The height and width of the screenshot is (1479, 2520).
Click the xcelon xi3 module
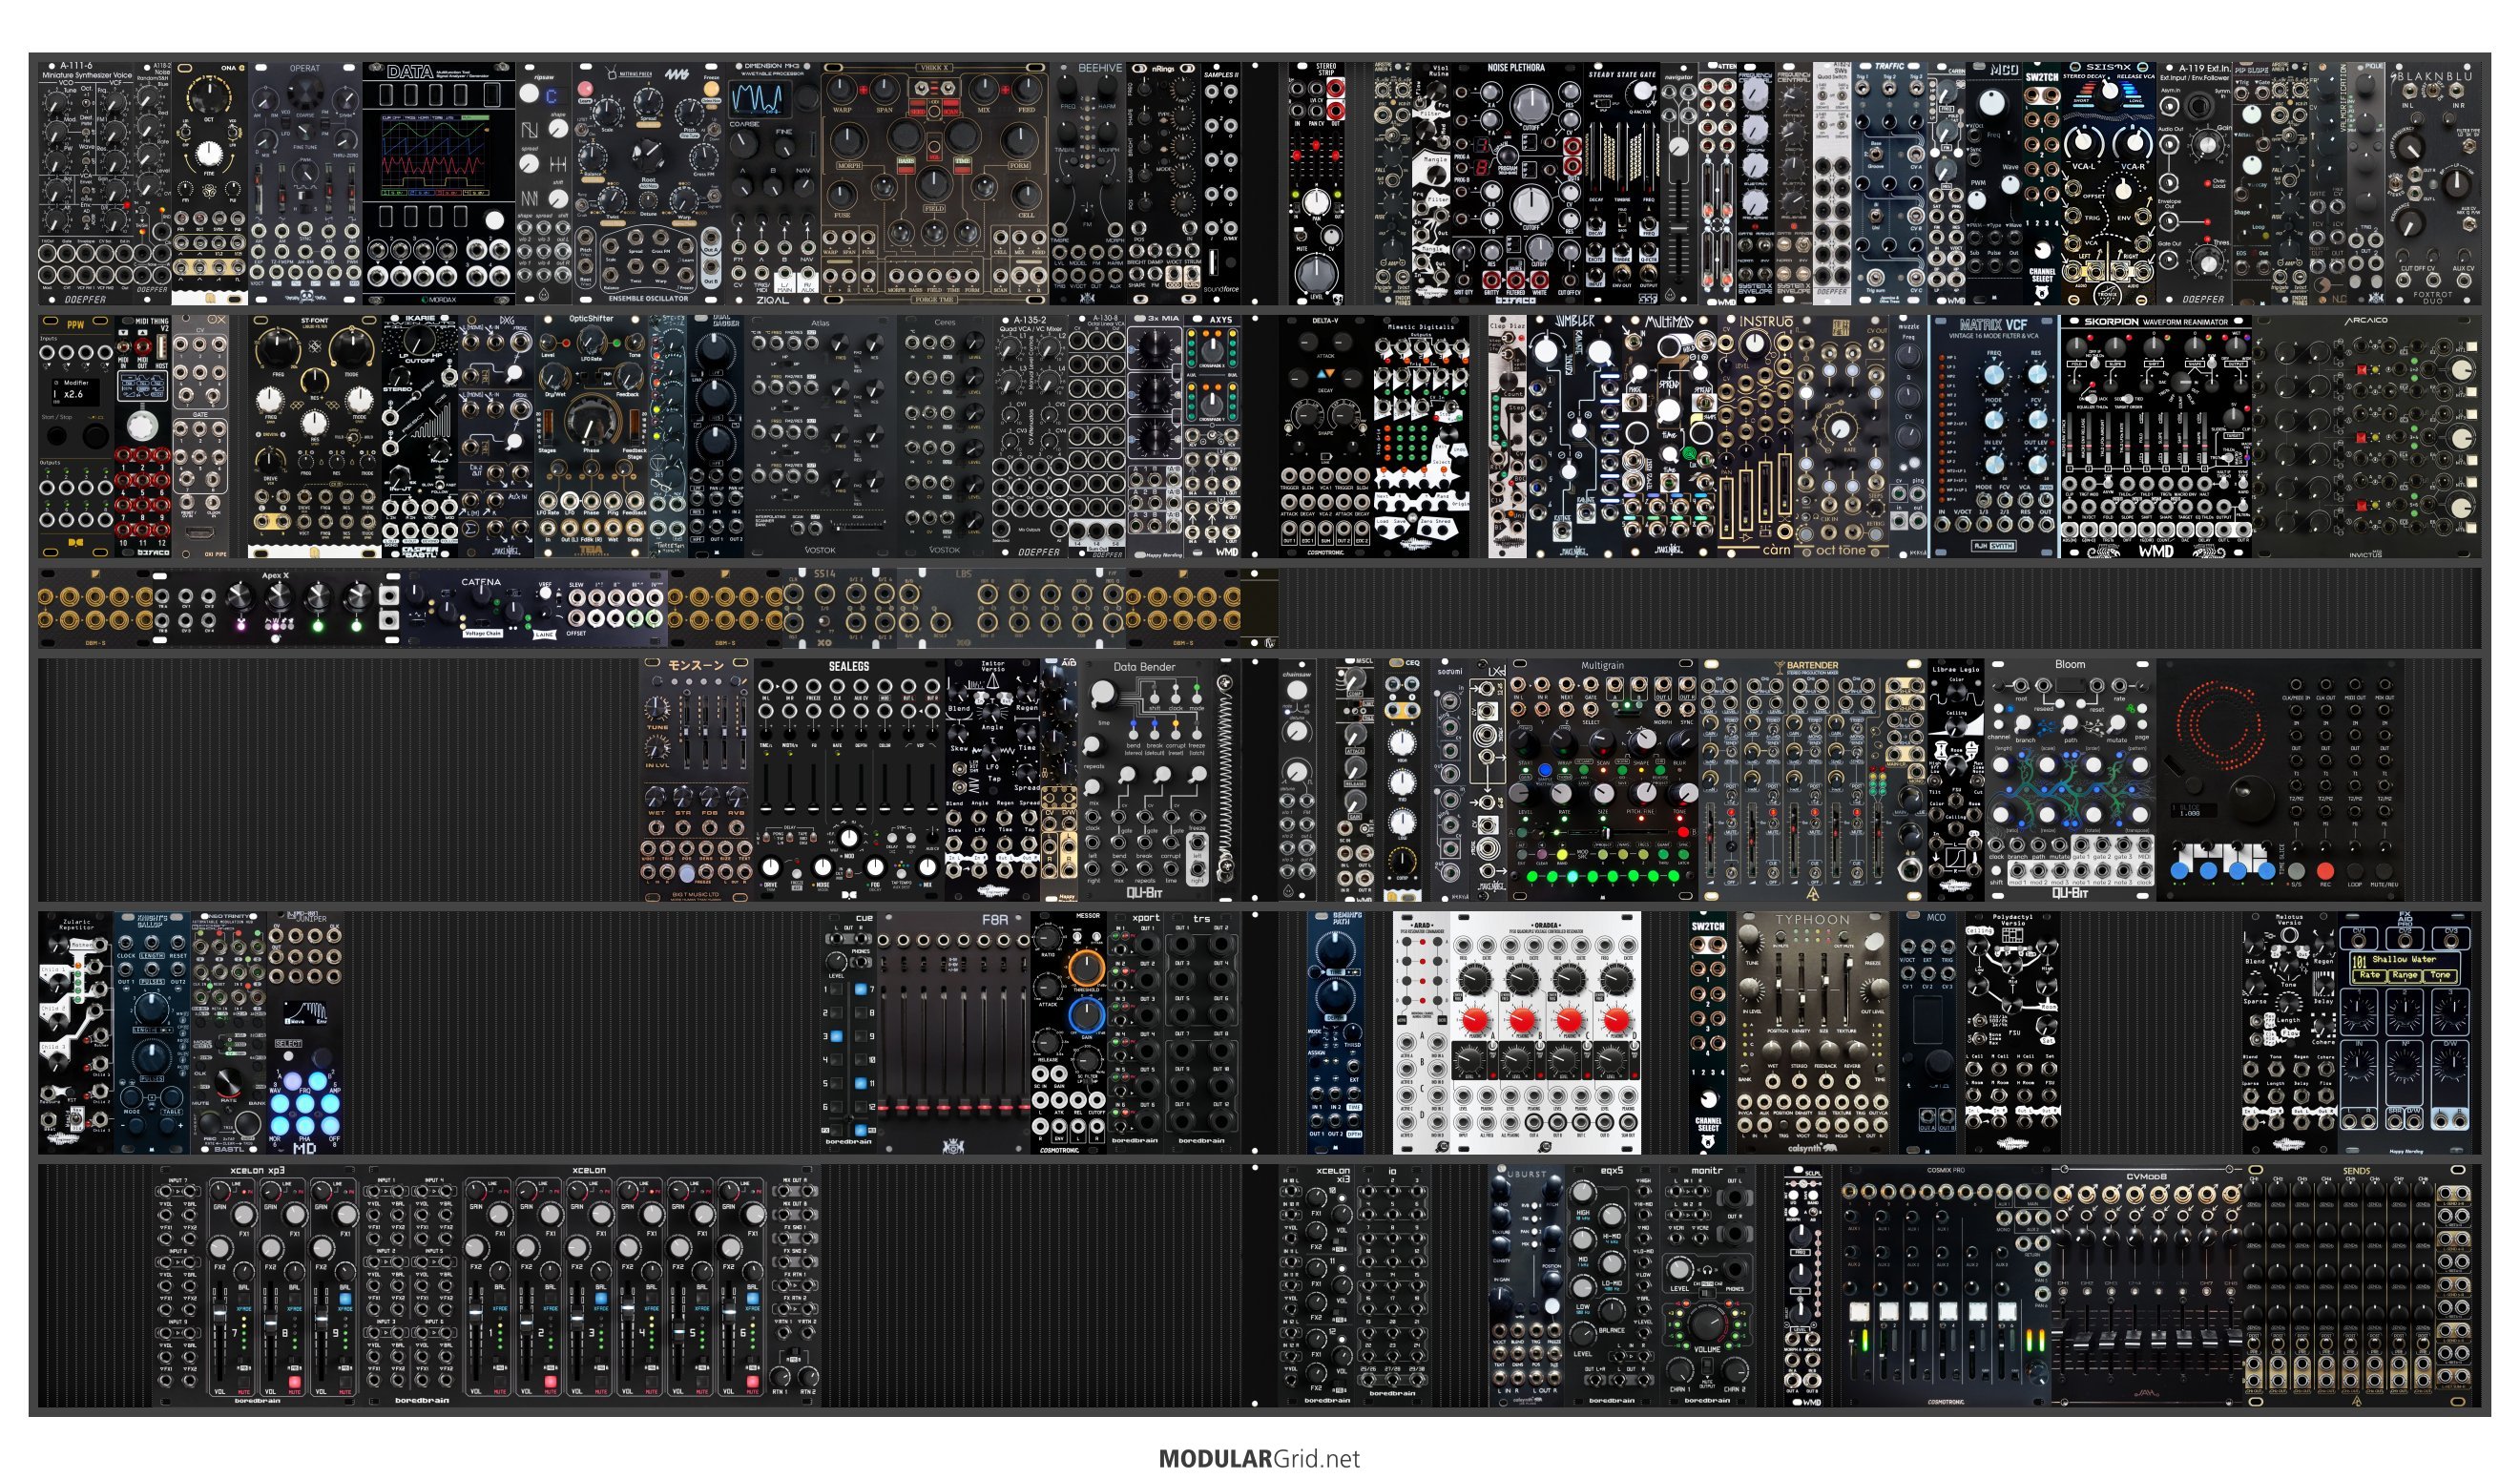[1316, 1285]
